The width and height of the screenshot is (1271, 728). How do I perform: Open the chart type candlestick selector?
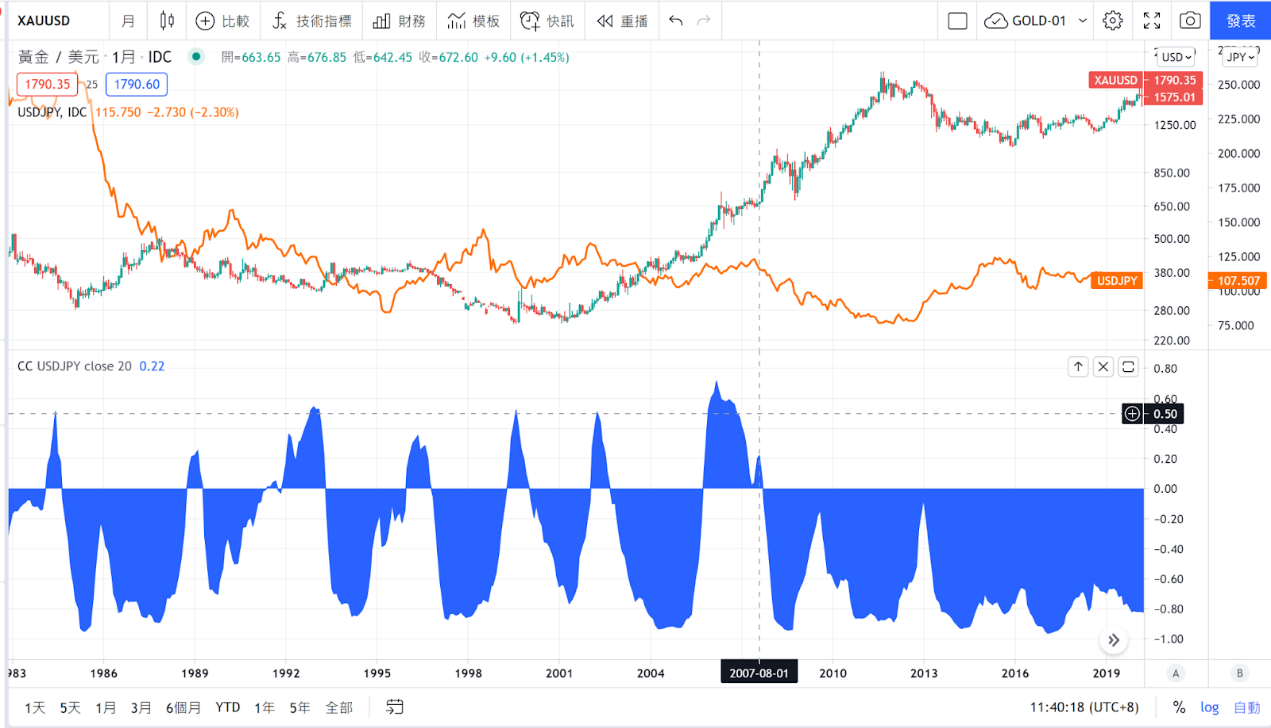click(166, 20)
